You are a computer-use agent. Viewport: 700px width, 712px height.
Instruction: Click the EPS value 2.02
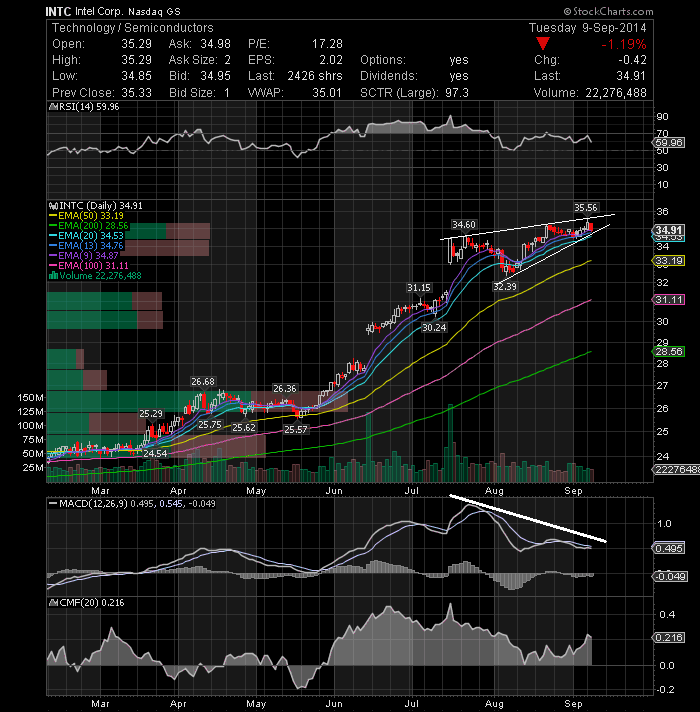point(330,60)
